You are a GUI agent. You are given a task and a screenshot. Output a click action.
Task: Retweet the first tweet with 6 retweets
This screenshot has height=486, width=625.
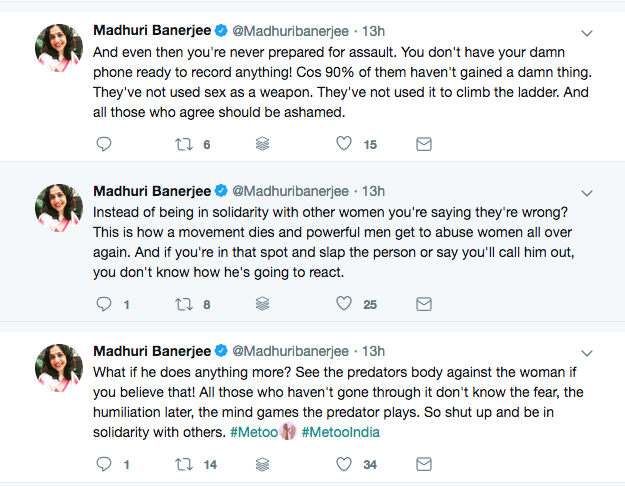coord(182,144)
